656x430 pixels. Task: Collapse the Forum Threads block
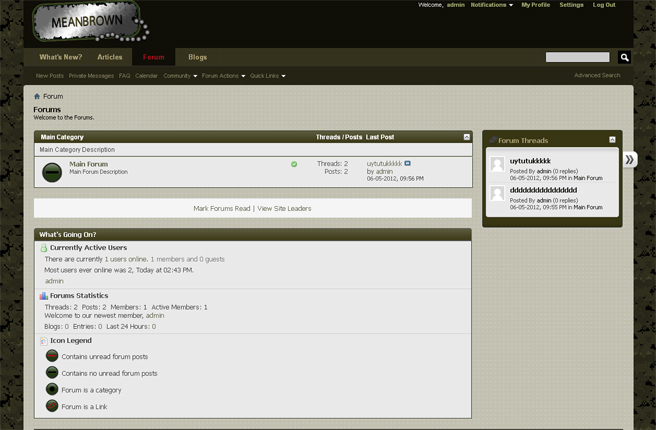612,140
